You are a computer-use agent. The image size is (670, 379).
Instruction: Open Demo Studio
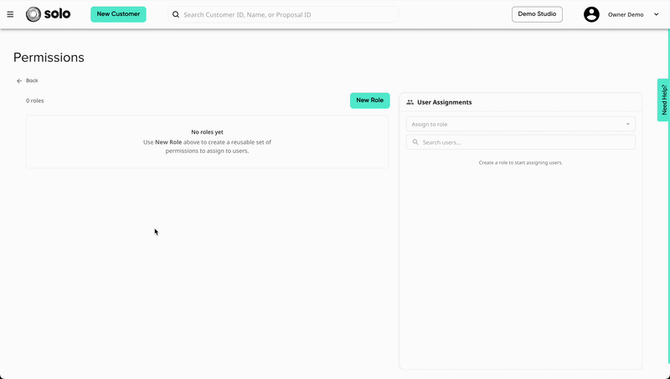(537, 14)
